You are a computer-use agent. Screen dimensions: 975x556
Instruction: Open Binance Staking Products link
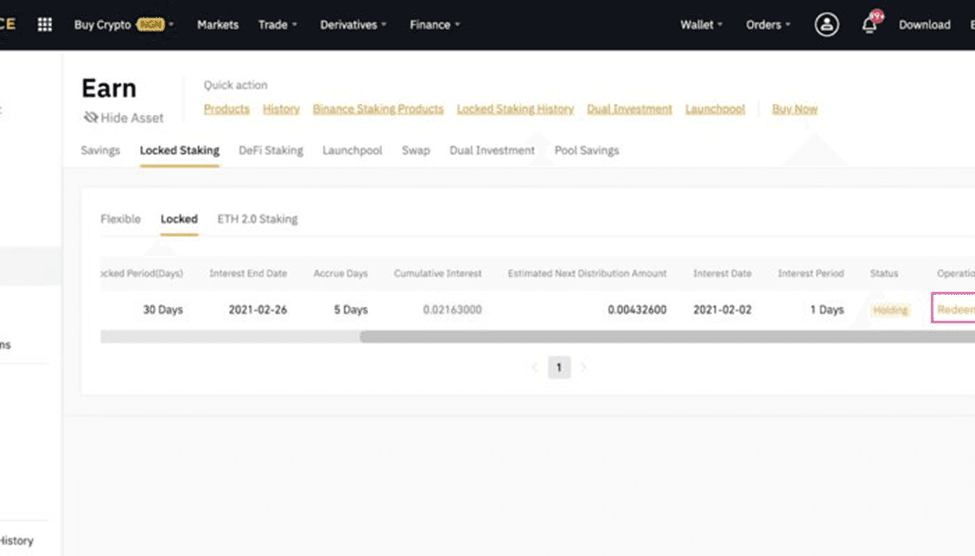point(378,109)
